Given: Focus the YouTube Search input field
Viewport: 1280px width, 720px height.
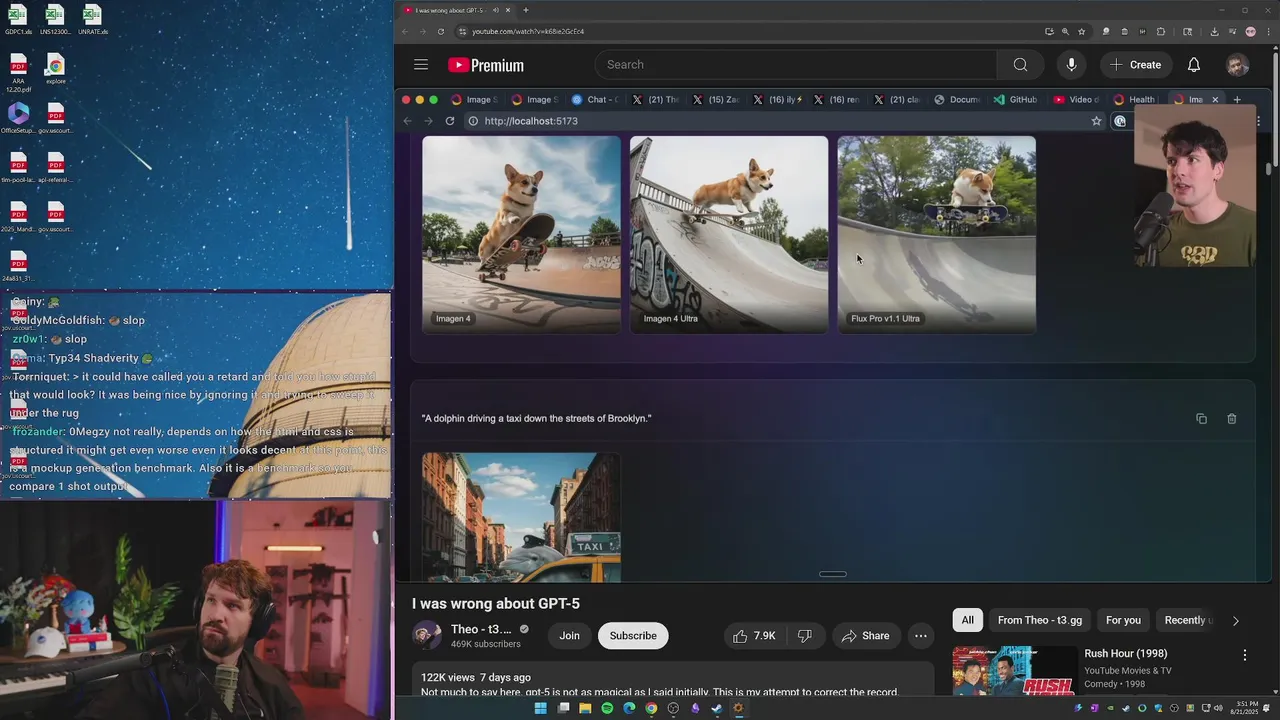Looking at the screenshot, I should coord(796,65).
